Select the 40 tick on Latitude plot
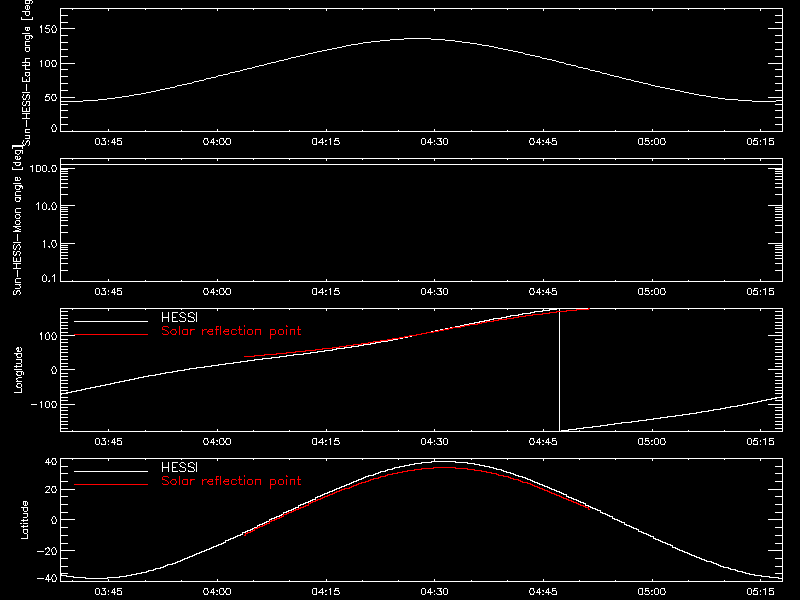Screen dimensions: 800x600 coord(51,462)
